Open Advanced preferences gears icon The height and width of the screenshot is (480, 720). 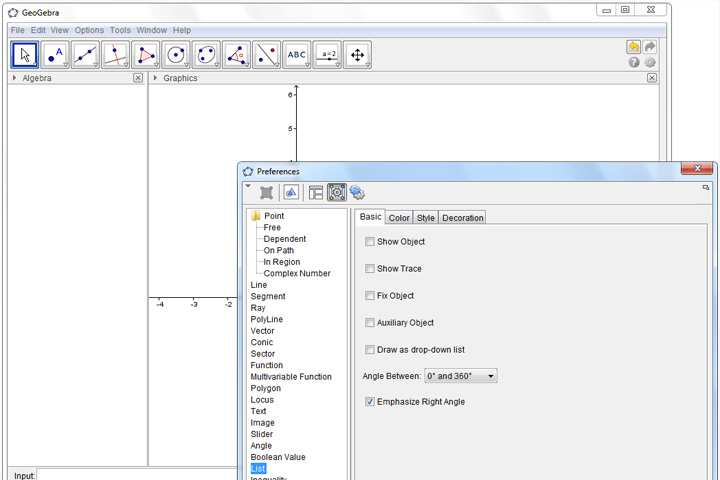click(x=357, y=192)
